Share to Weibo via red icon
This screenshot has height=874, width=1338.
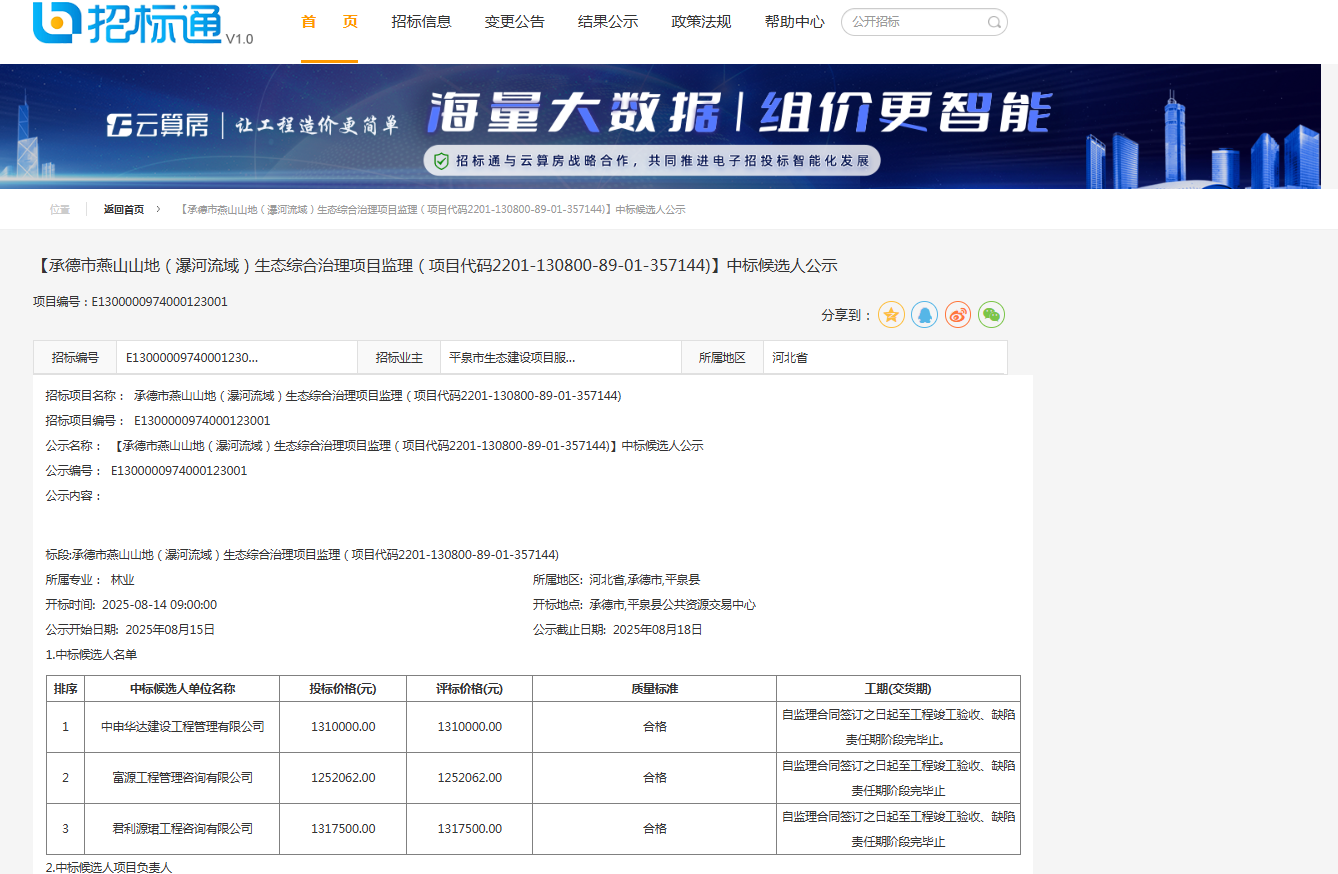pyautogui.click(x=958, y=315)
